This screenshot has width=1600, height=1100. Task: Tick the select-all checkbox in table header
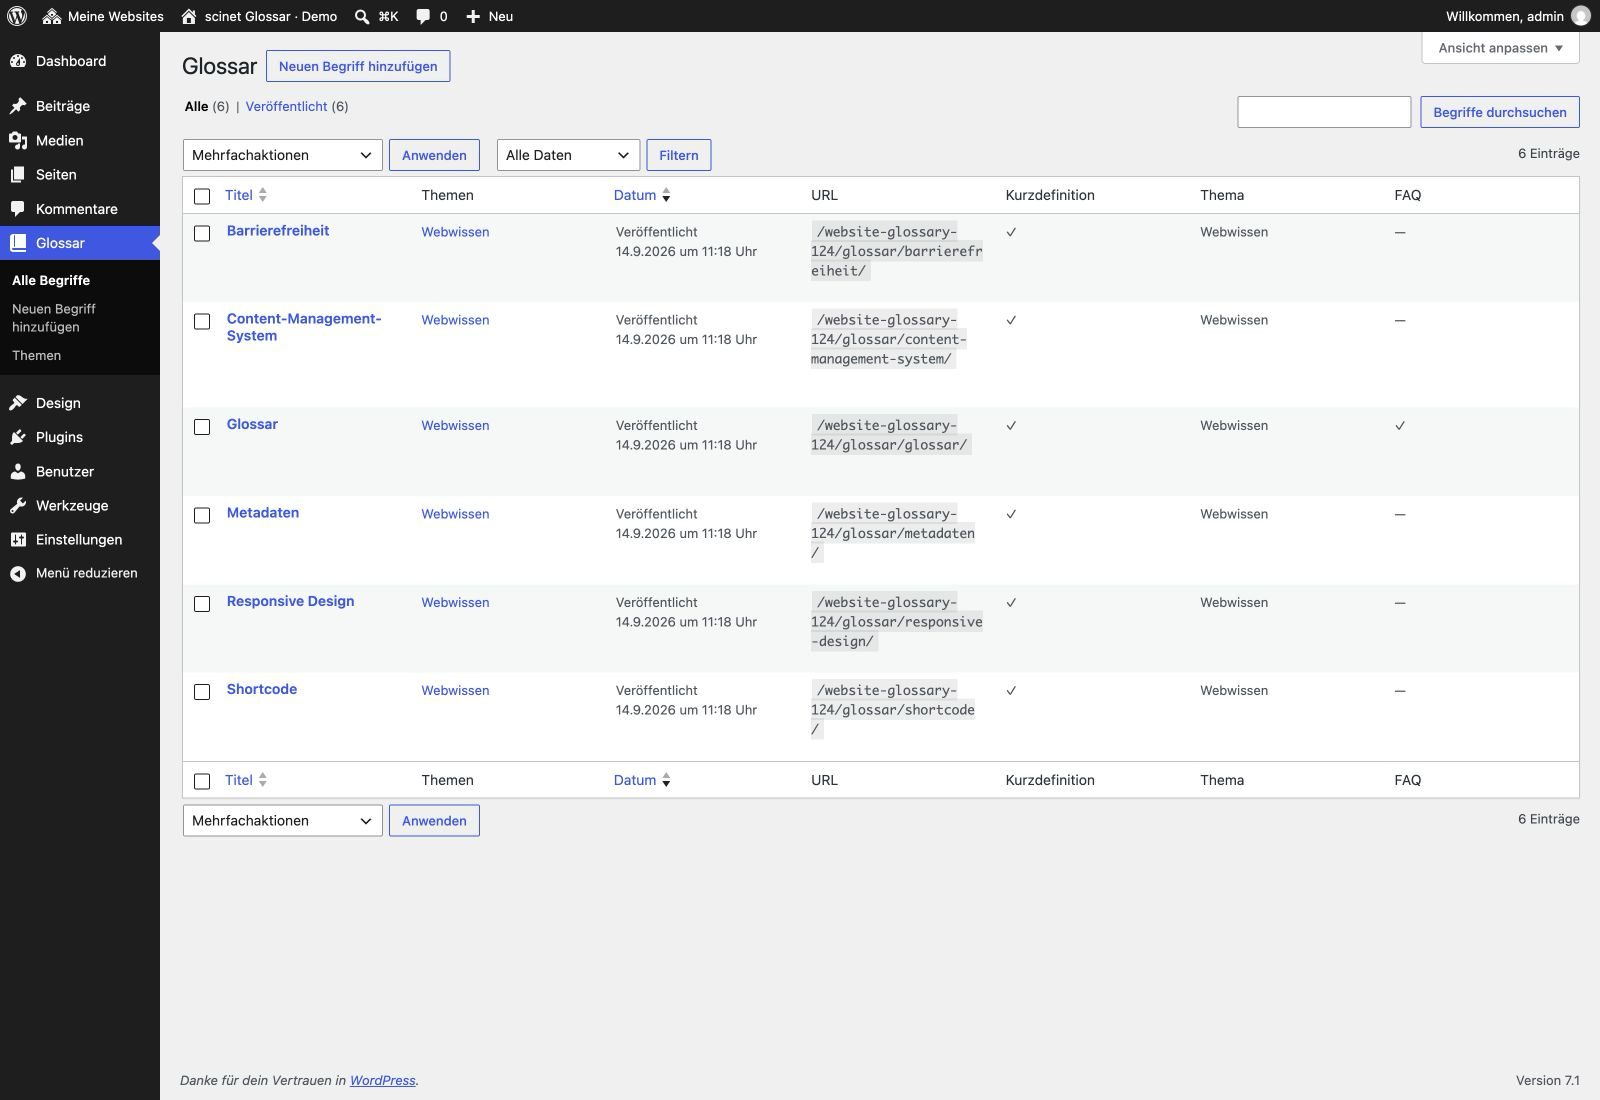click(202, 196)
